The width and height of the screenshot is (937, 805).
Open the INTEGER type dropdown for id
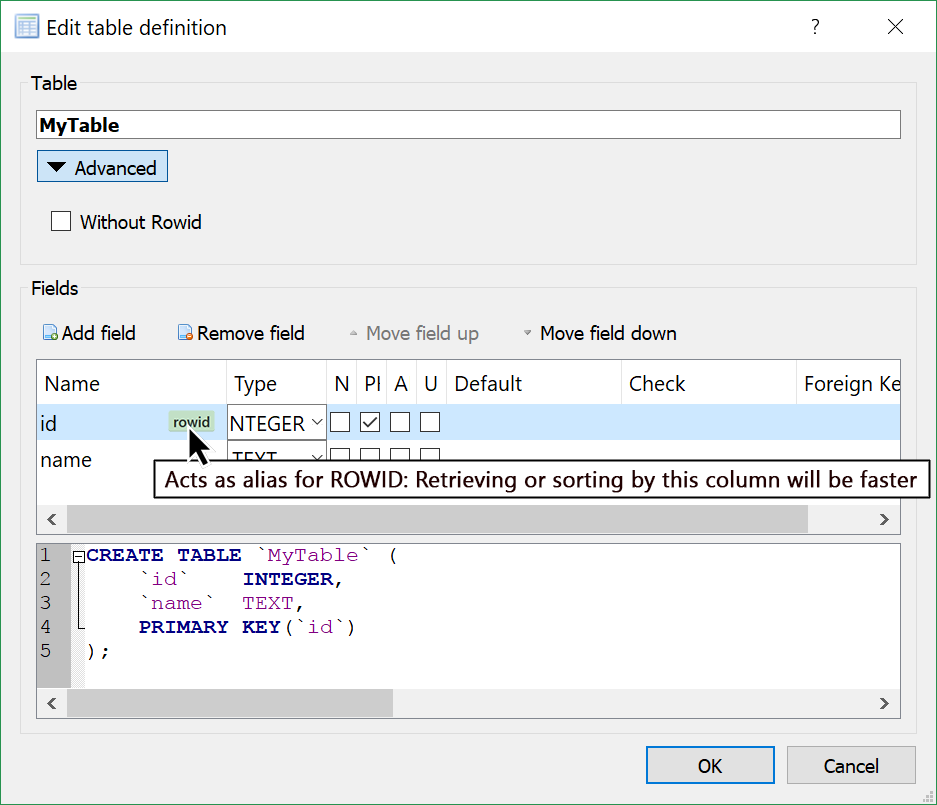pyautogui.click(x=317, y=423)
